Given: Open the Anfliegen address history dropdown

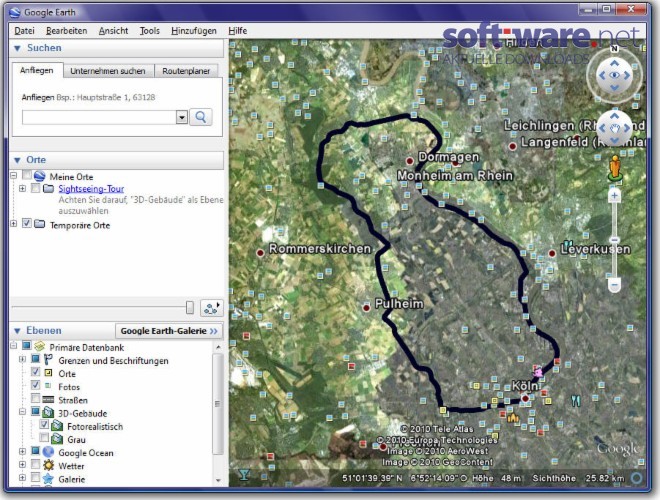Looking at the screenshot, I should (x=181, y=117).
